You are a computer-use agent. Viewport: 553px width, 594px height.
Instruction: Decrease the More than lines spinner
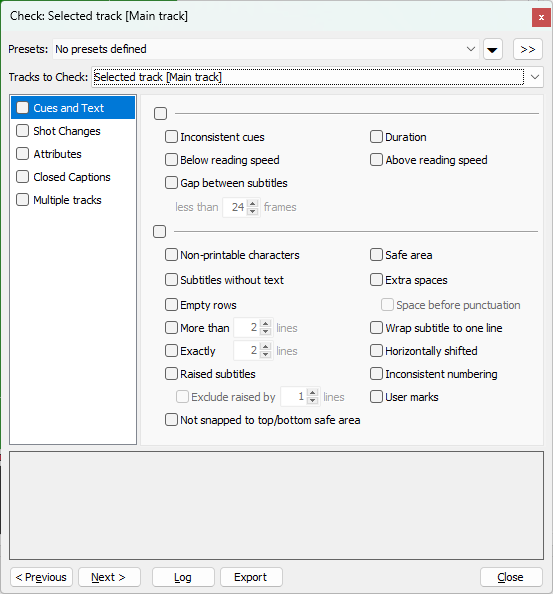(266, 332)
